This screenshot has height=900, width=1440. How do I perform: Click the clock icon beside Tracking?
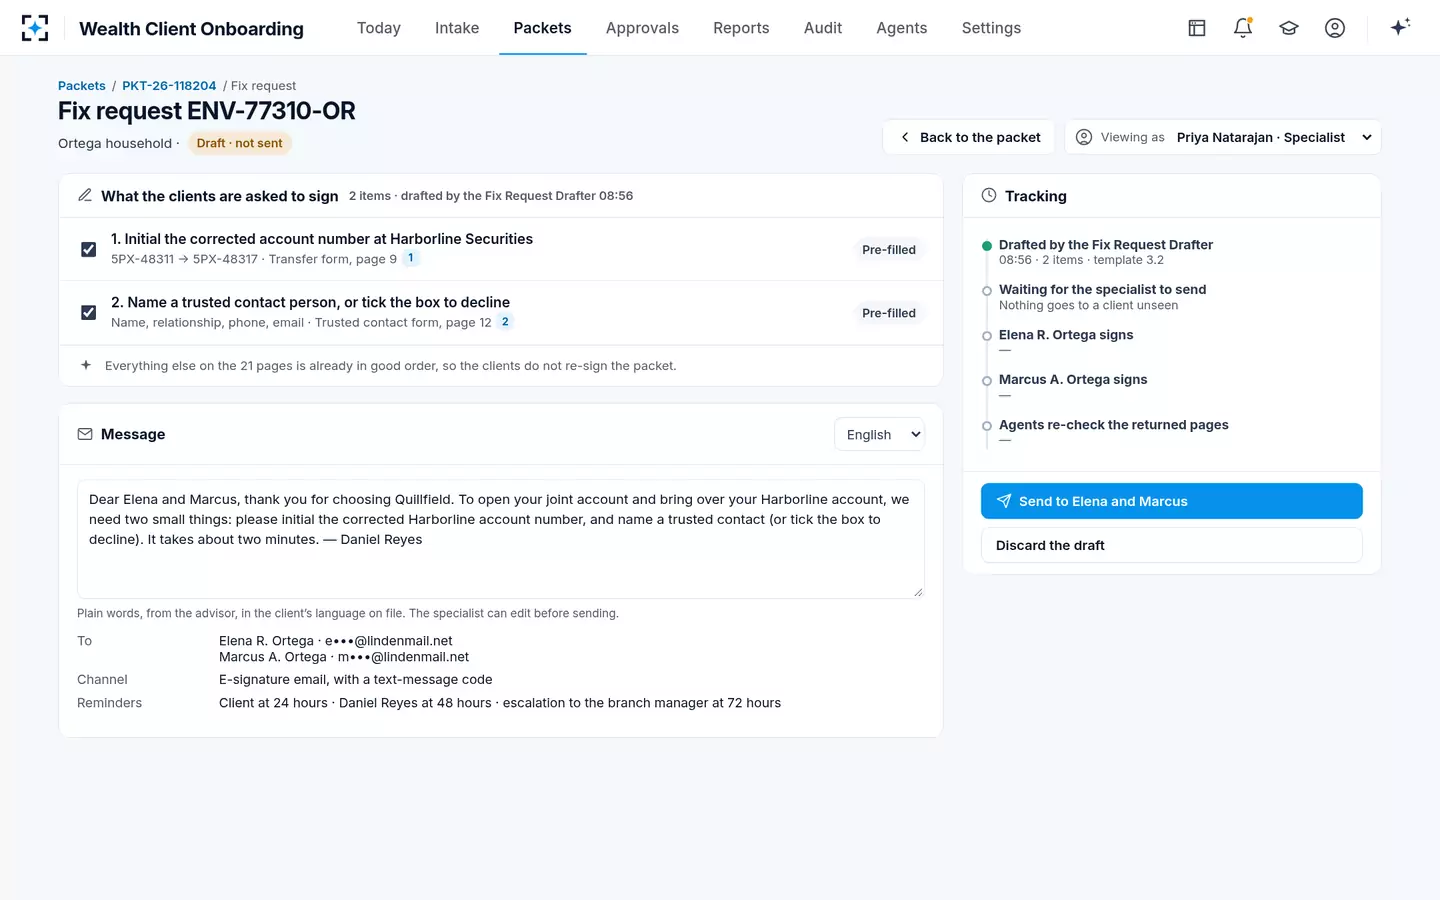(989, 195)
